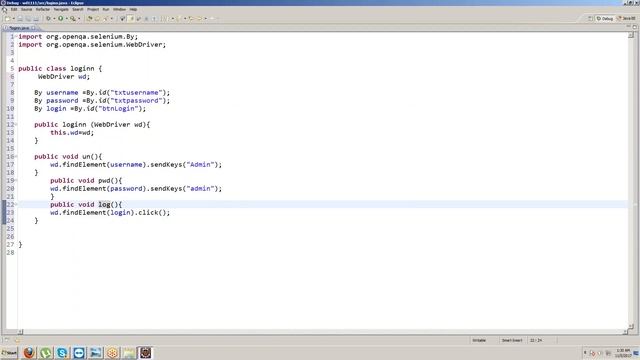Open TeamViewer from the taskbar
This screenshot has width=640, height=360.
tap(79, 353)
